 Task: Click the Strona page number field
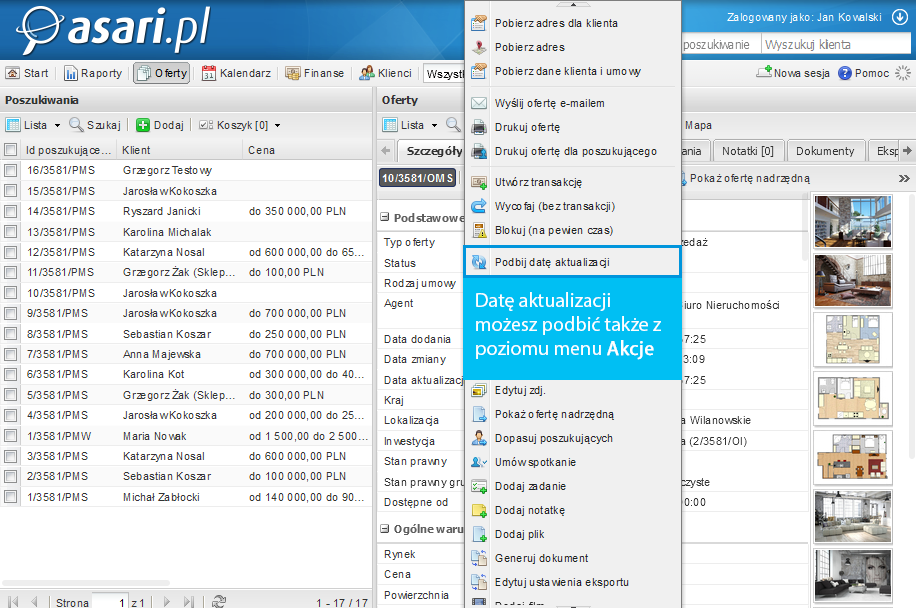pyautogui.click(x=110, y=602)
